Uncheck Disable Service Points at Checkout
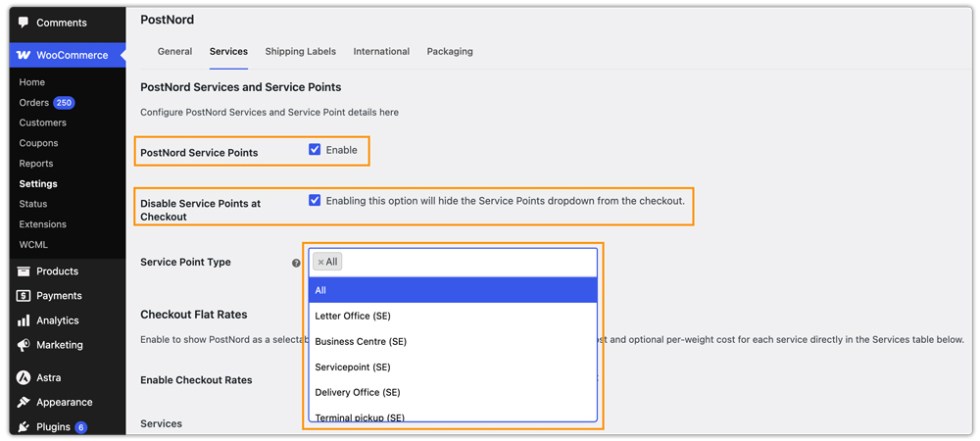Image resolution: width=980 pixels, height=441 pixels. (x=314, y=201)
